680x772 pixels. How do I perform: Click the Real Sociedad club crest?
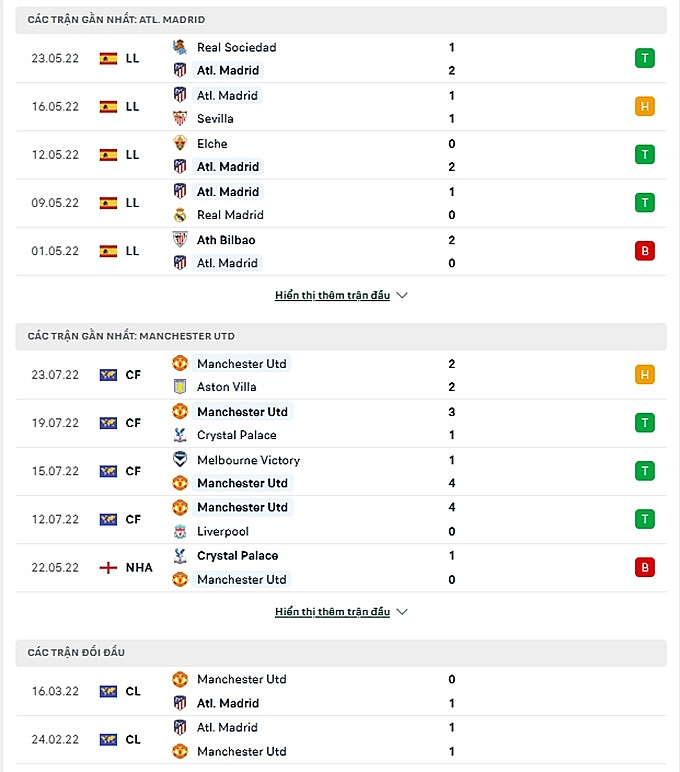(x=180, y=47)
